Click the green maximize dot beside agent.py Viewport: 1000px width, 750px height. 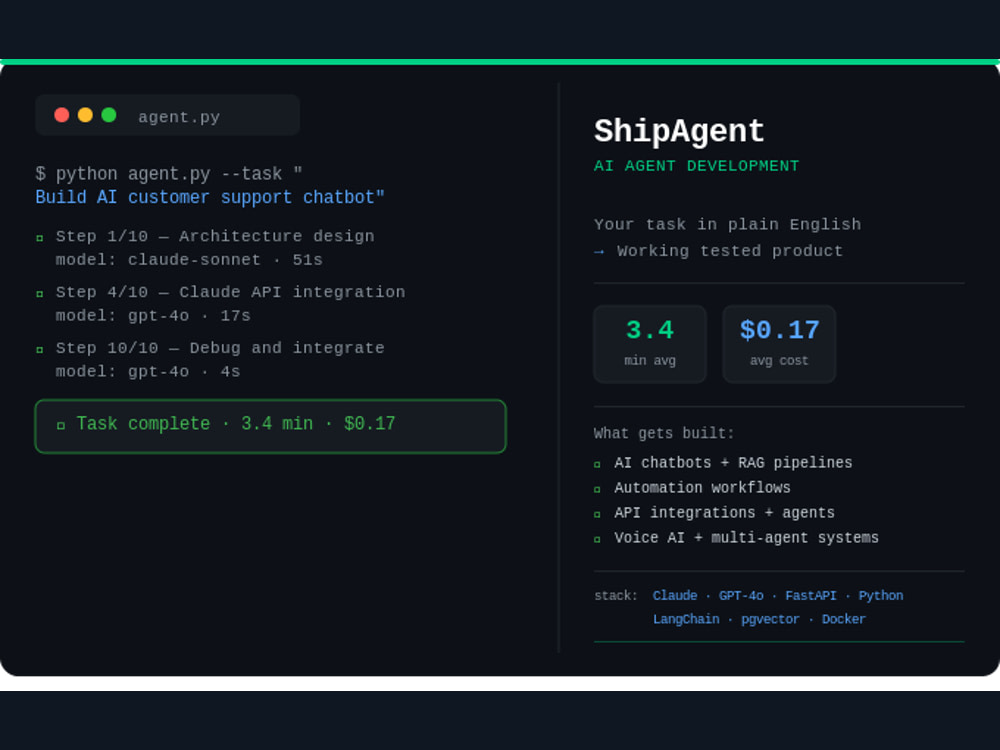click(109, 115)
